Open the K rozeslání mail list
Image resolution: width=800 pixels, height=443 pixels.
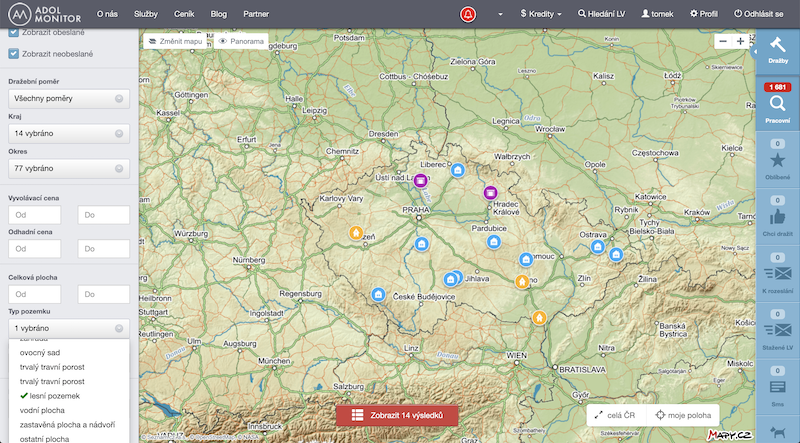pyautogui.click(x=778, y=274)
